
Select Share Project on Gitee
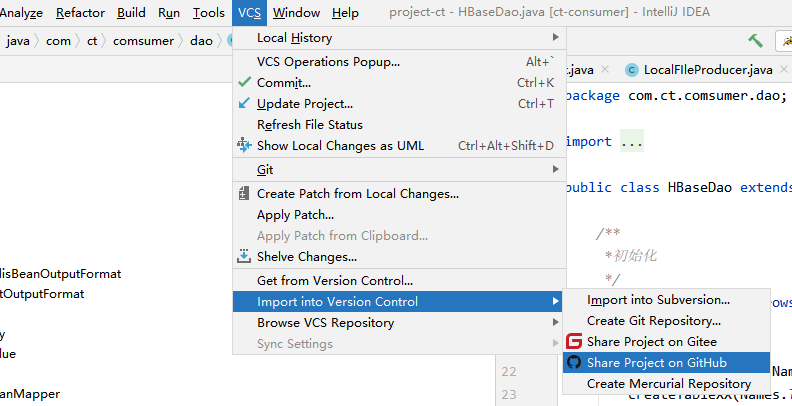click(x=666, y=342)
